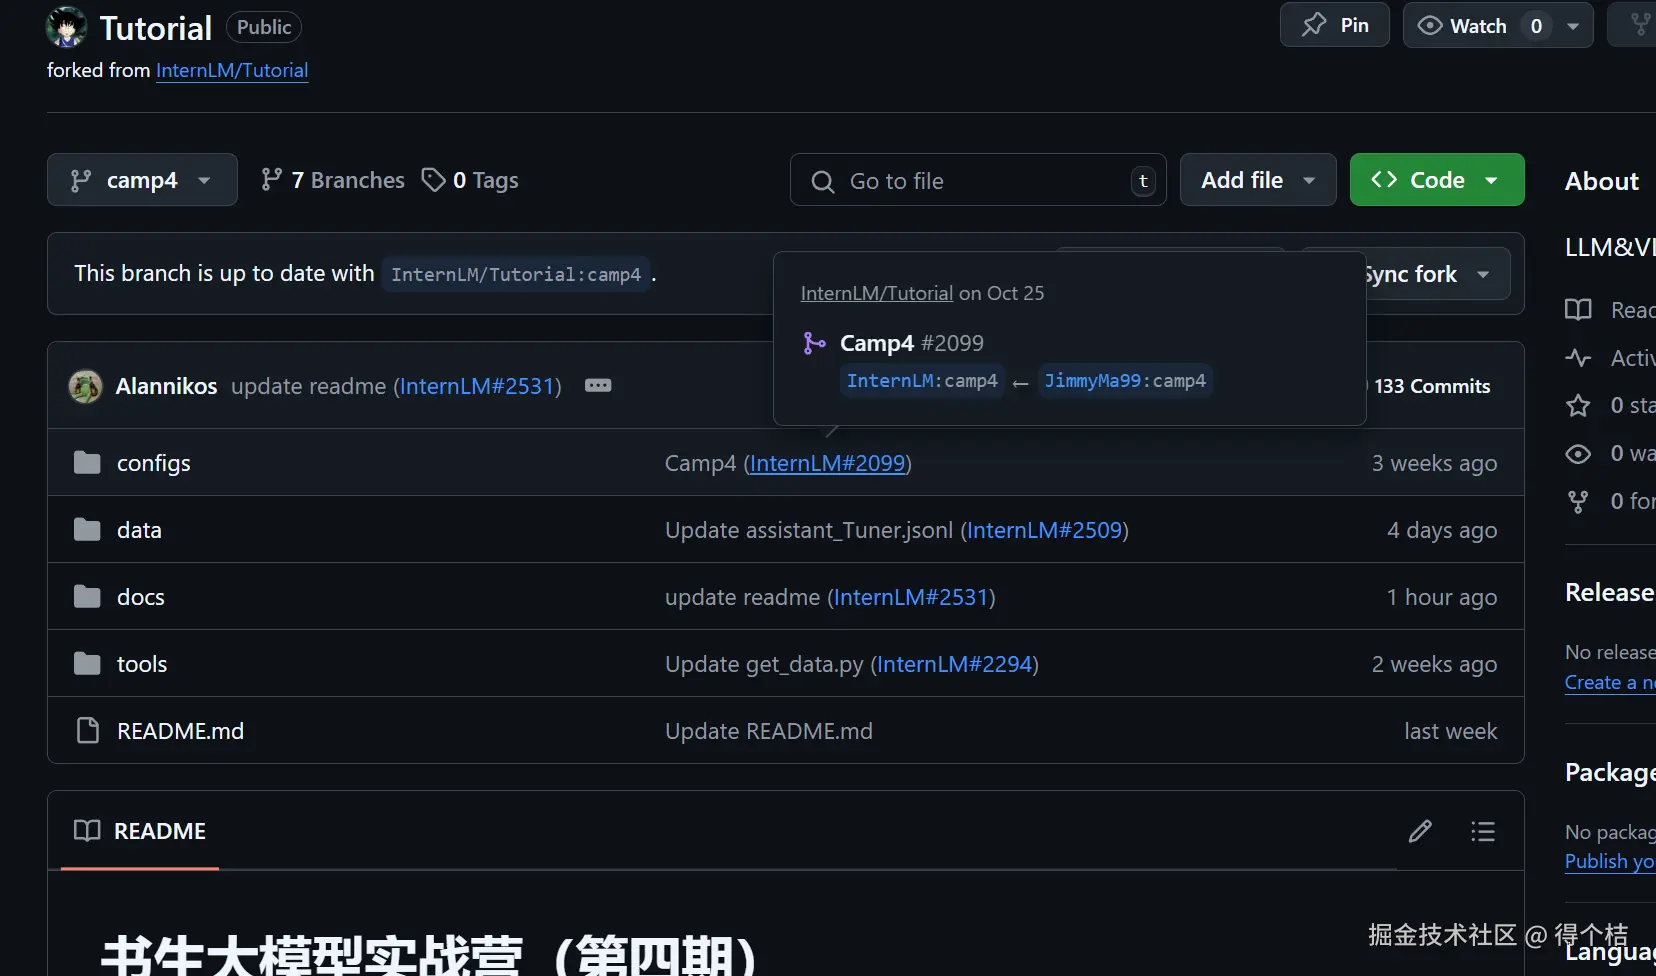Screen dimensions: 1656x976
Task: Click the Readme book icon in About
Action: point(1578,310)
